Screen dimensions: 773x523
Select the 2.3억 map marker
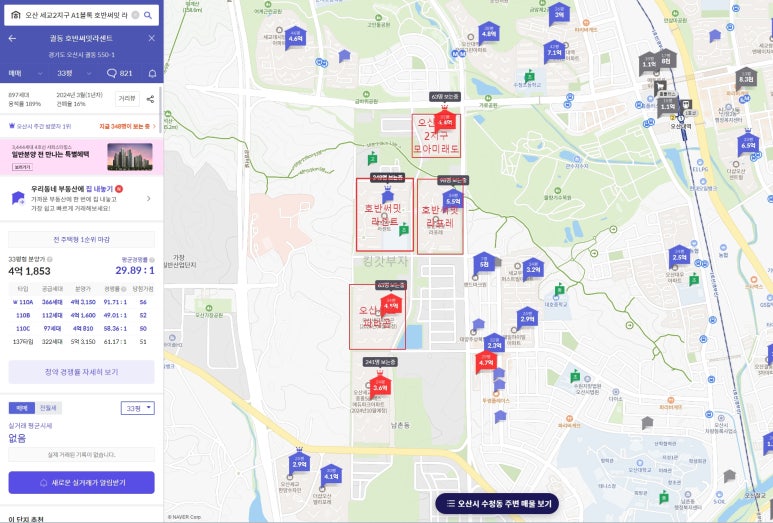[494, 344]
